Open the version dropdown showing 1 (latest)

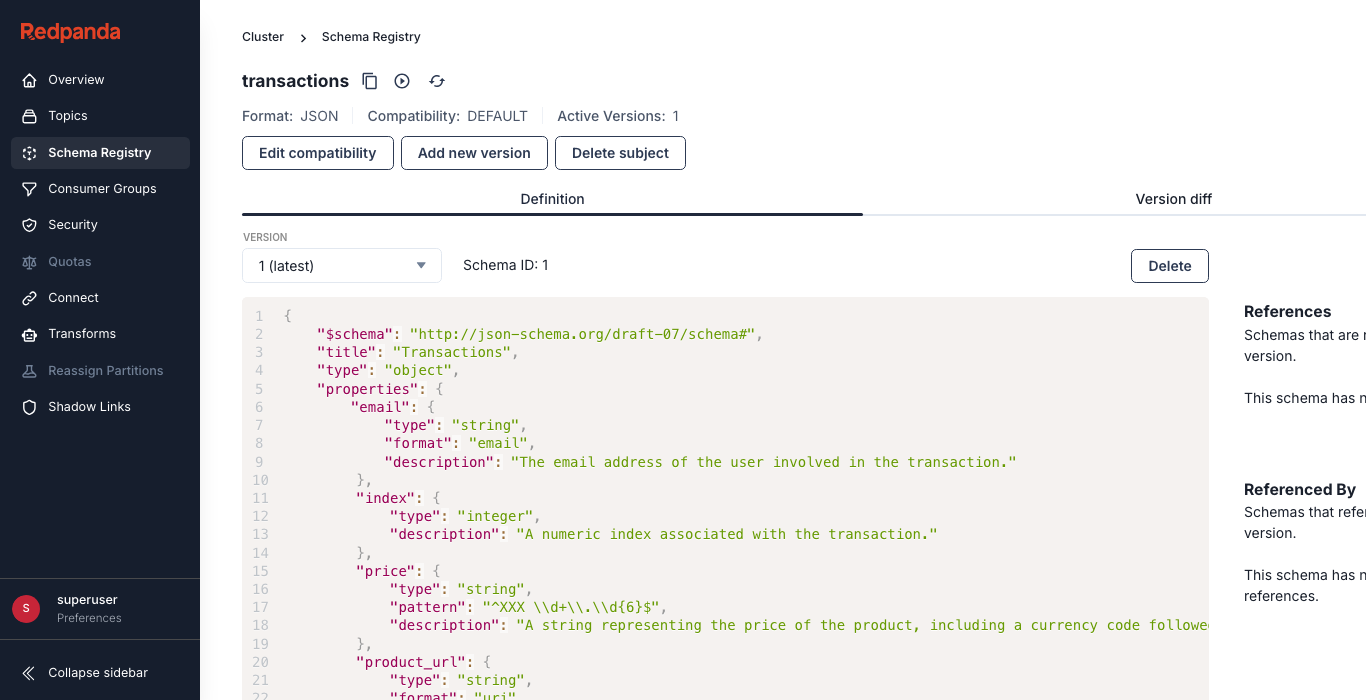point(341,266)
